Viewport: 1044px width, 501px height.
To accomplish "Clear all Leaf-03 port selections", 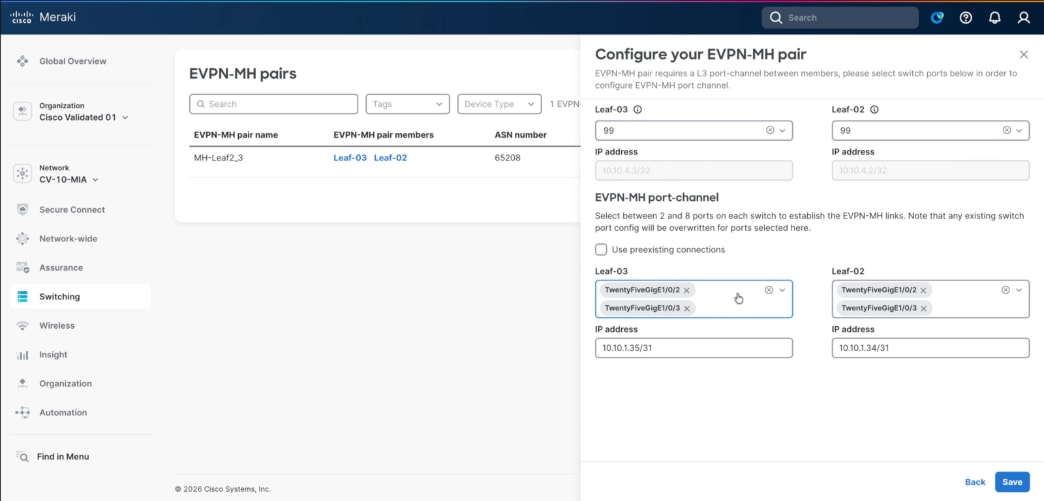I will [x=769, y=290].
